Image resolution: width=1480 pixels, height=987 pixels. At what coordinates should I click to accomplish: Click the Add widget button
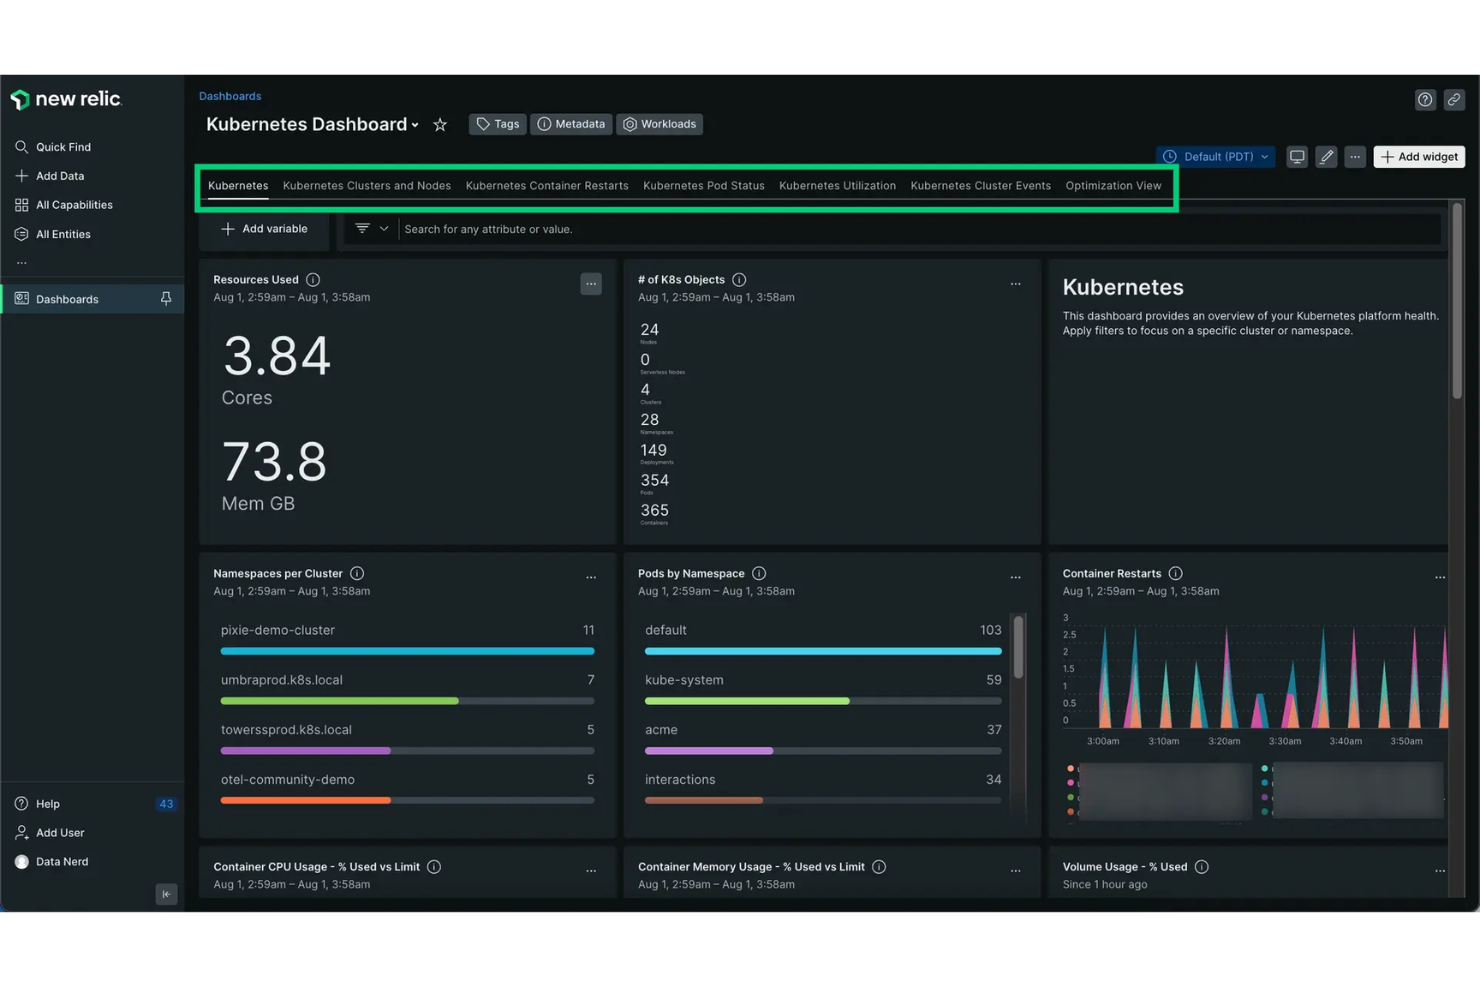pos(1419,157)
